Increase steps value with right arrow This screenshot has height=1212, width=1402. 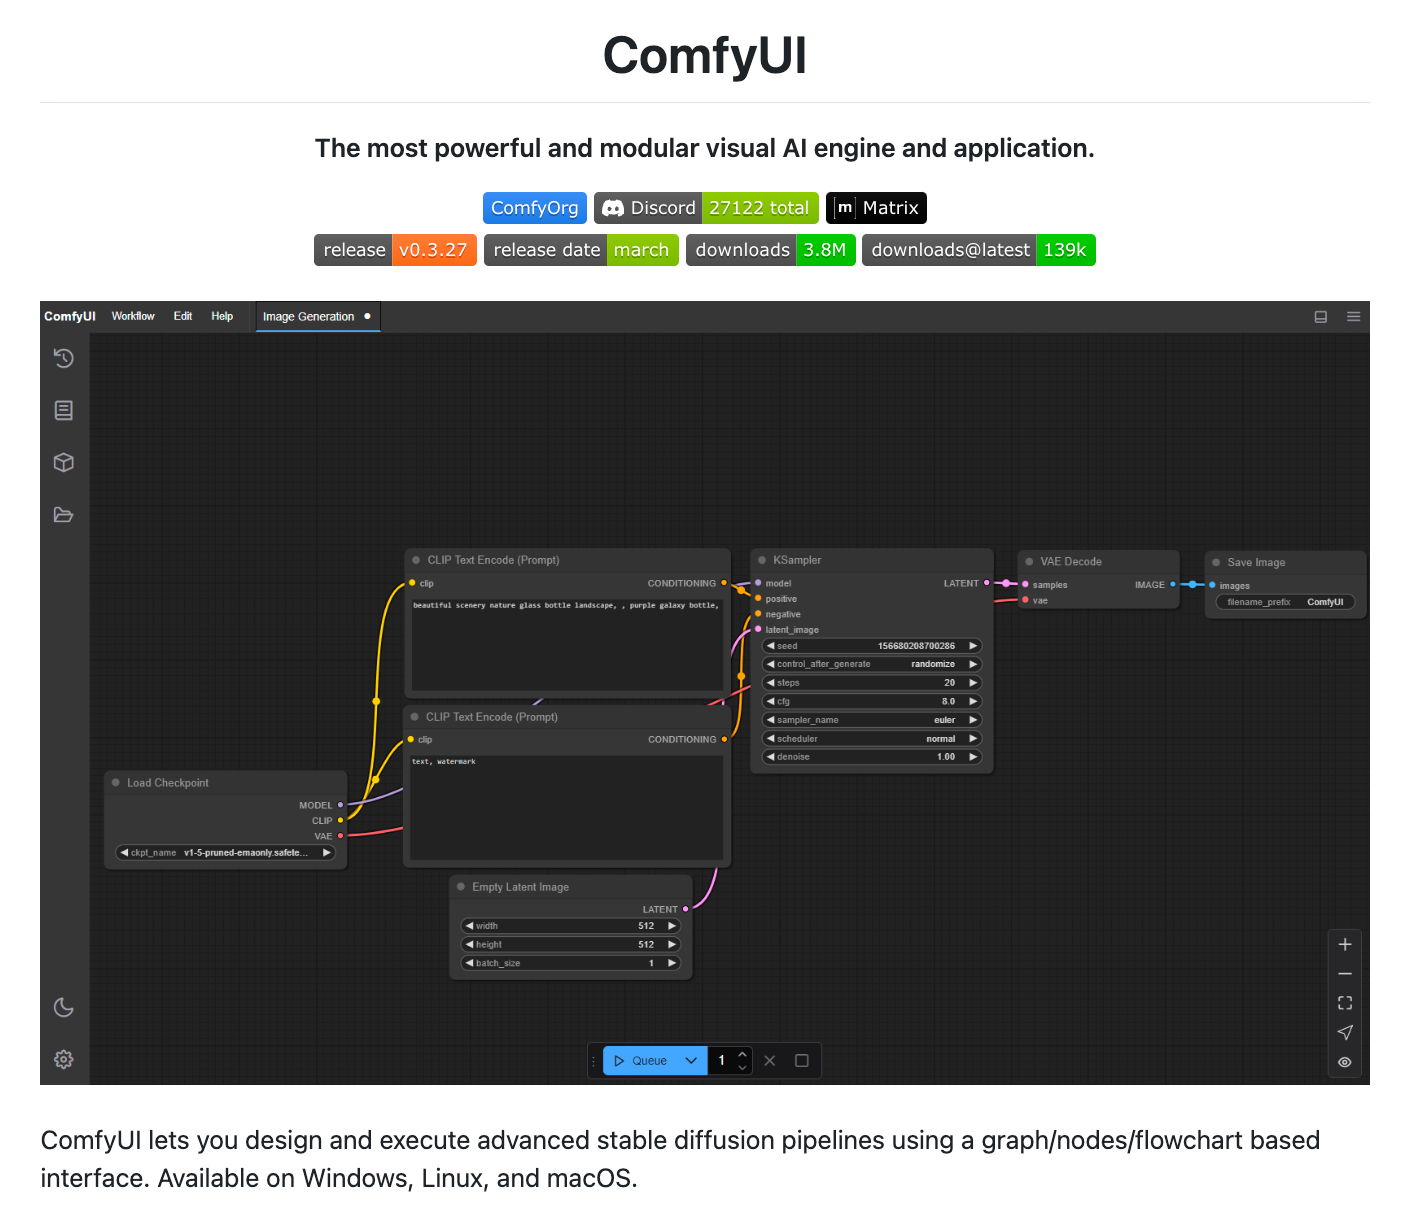(973, 683)
